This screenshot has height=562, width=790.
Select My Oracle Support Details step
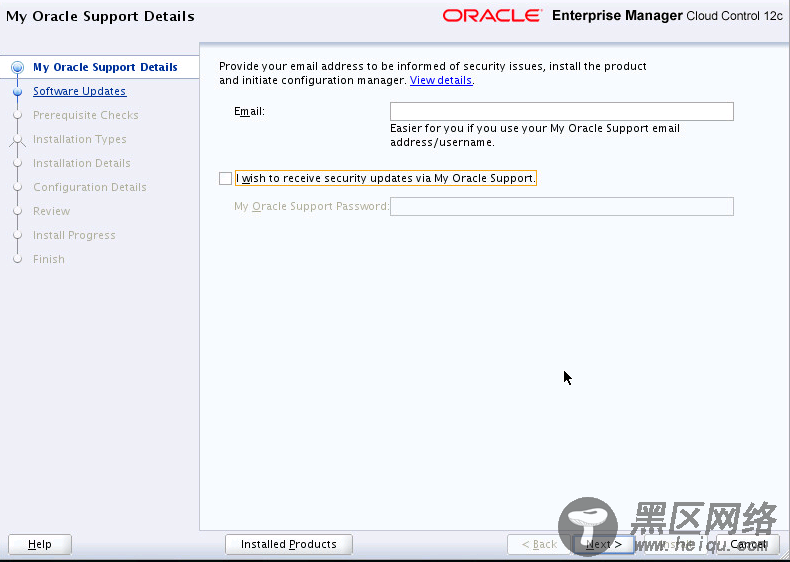click(105, 67)
